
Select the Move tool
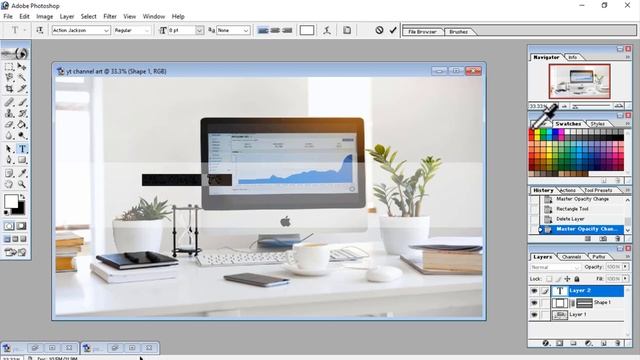coord(22,67)
